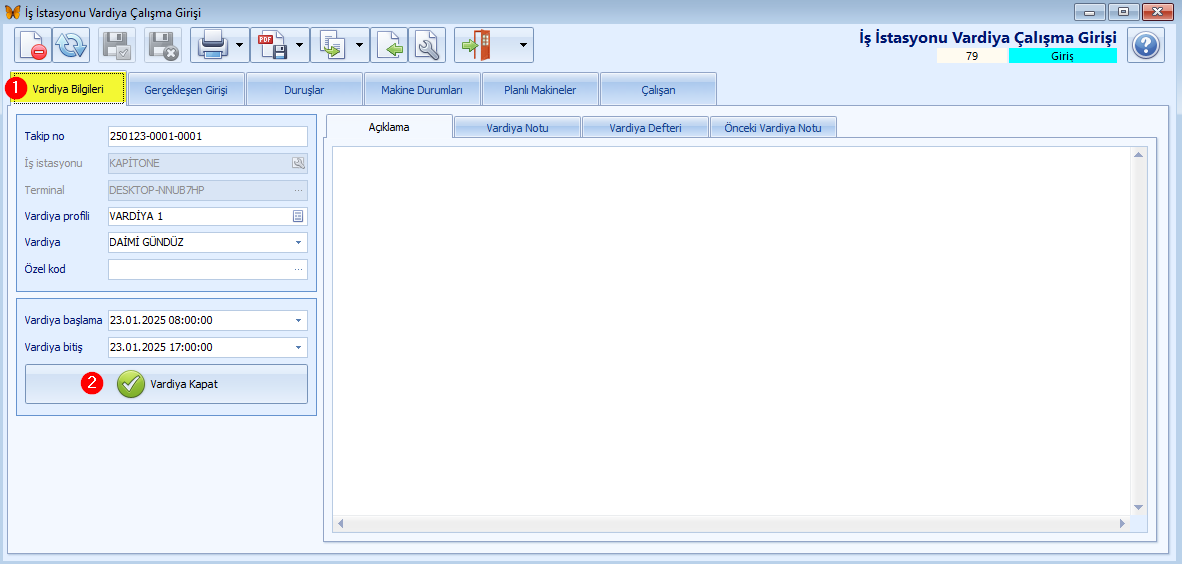
Task: Click the copy documents toolbar icon
Action: point(331,46)
